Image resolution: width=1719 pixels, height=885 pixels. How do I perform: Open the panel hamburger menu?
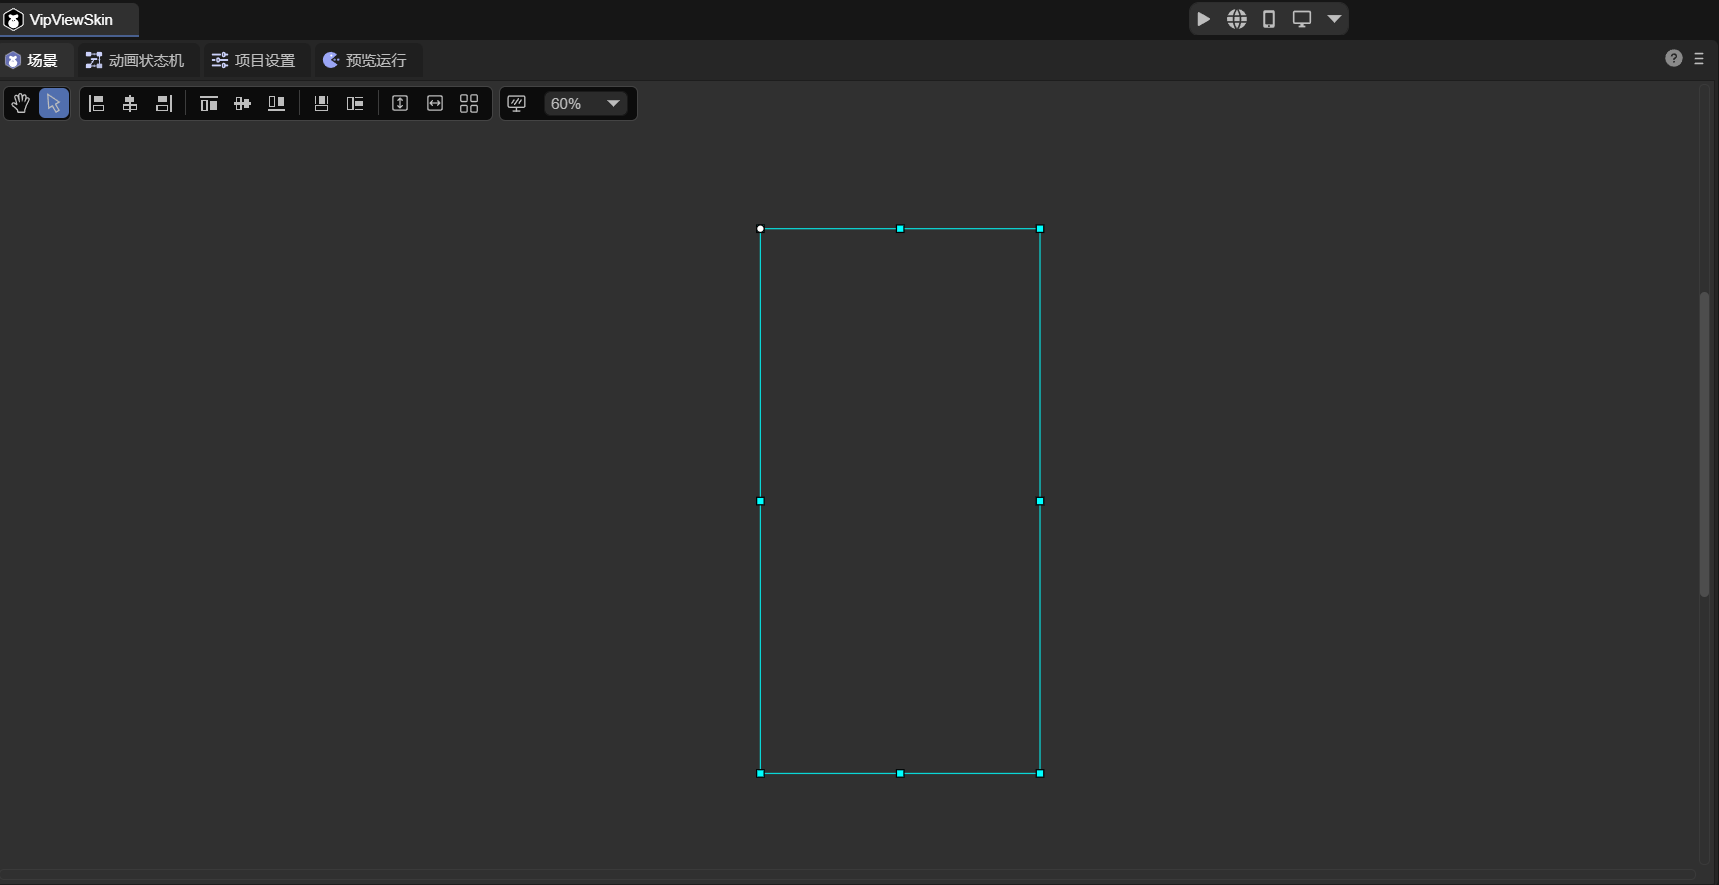point(1699,59)
